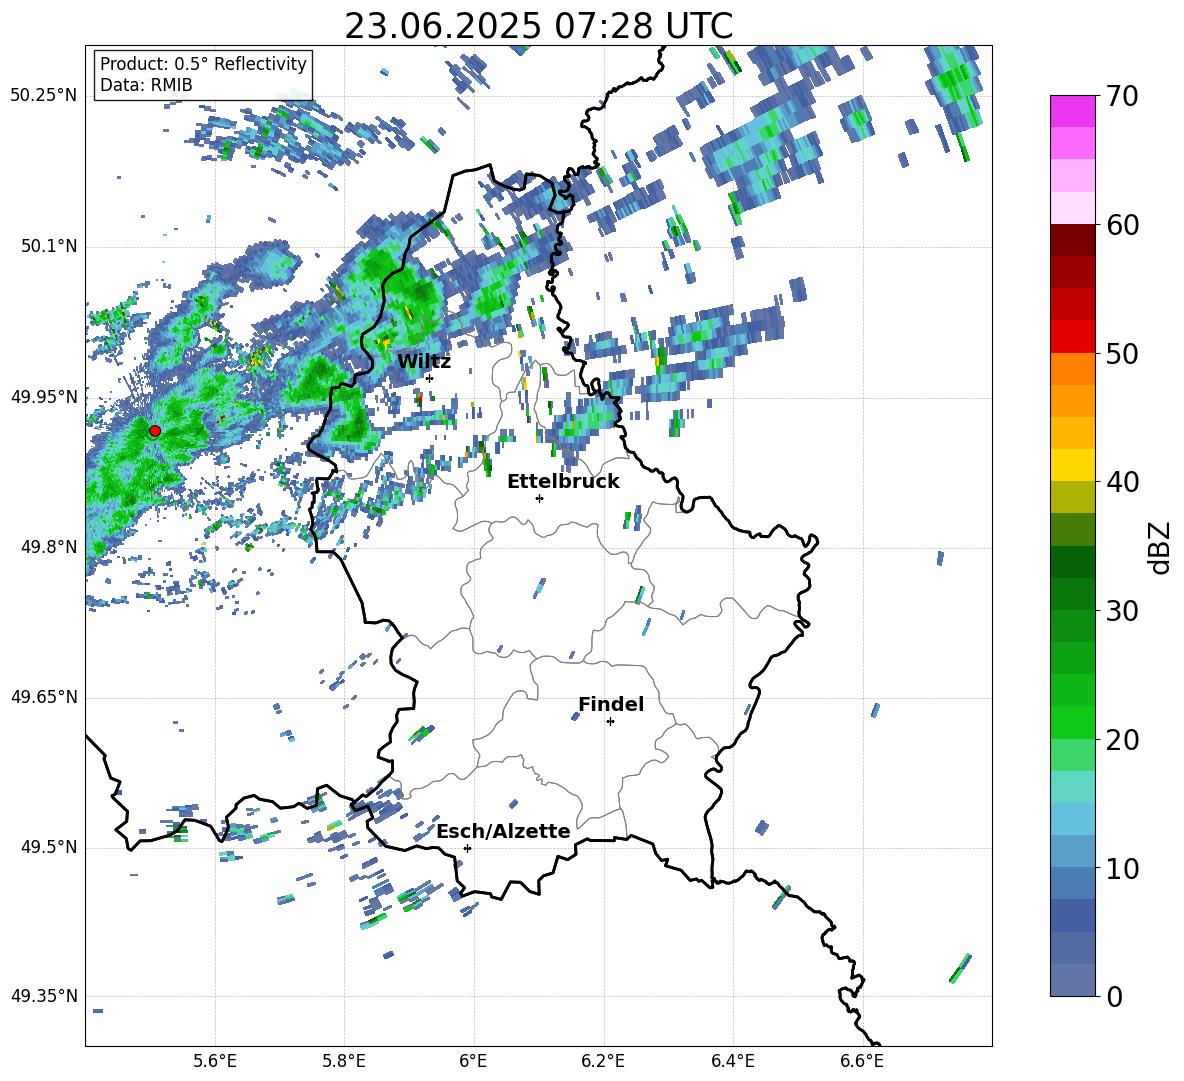Click the title 23.06.2025 07:28 UTC
Viewport: 1184px width, 1081px height.
click(538, 26)
